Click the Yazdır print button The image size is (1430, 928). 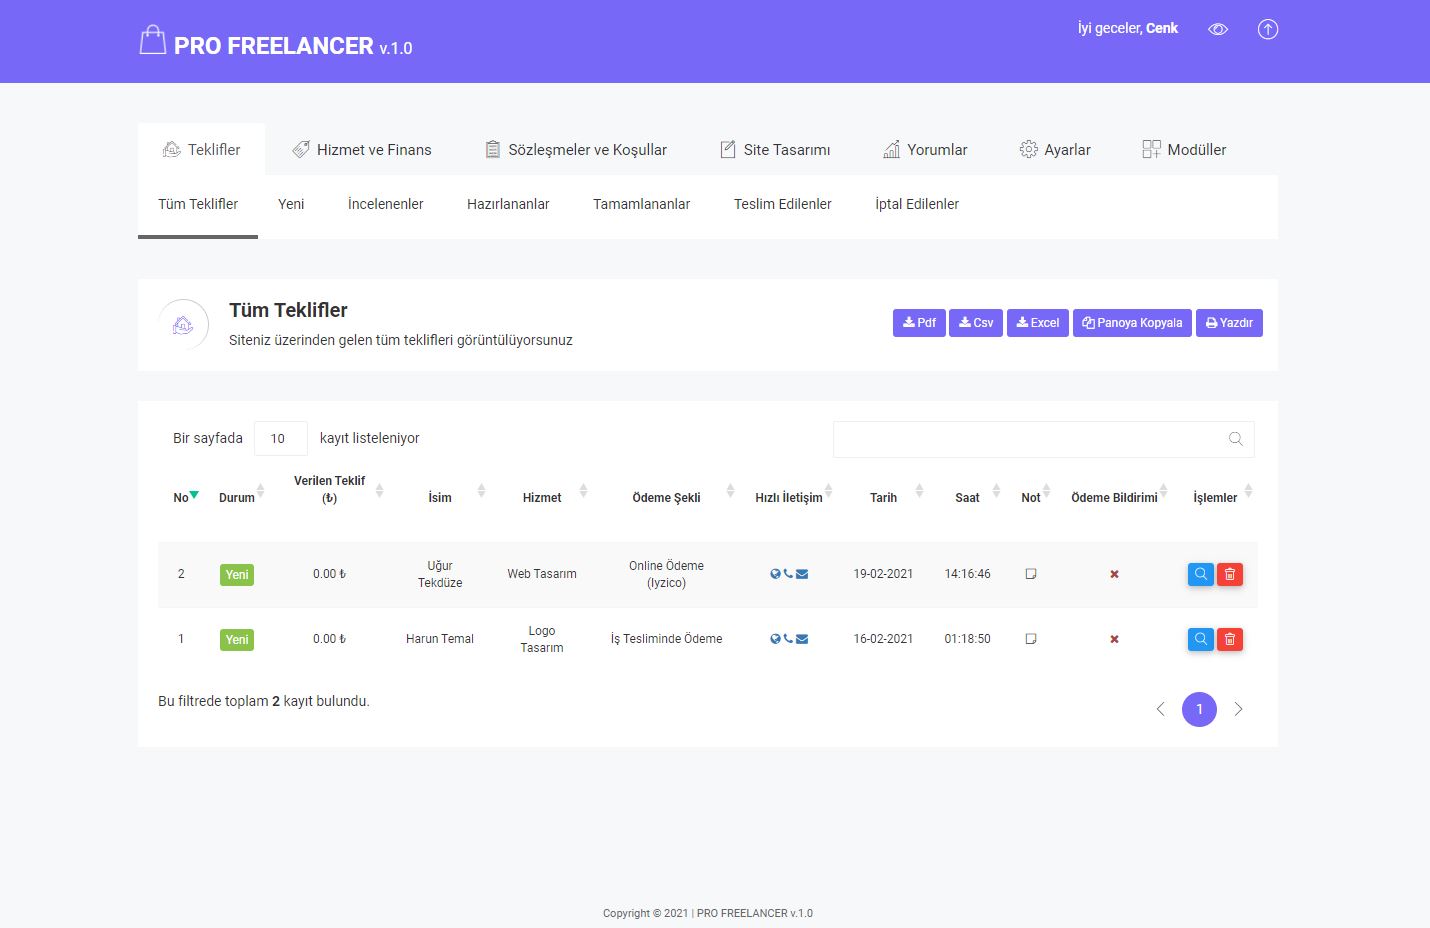(x=1229, y=323)
